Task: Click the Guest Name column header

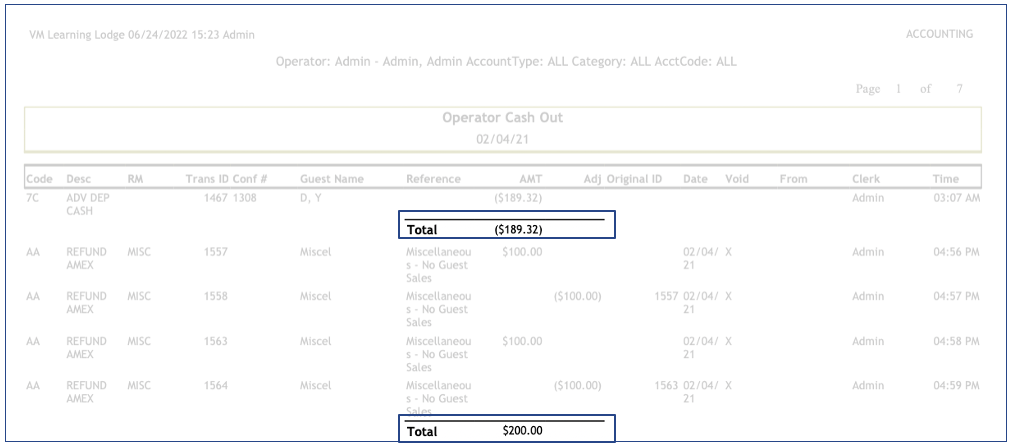Action: pyautogui.click(x=331, y=179)
